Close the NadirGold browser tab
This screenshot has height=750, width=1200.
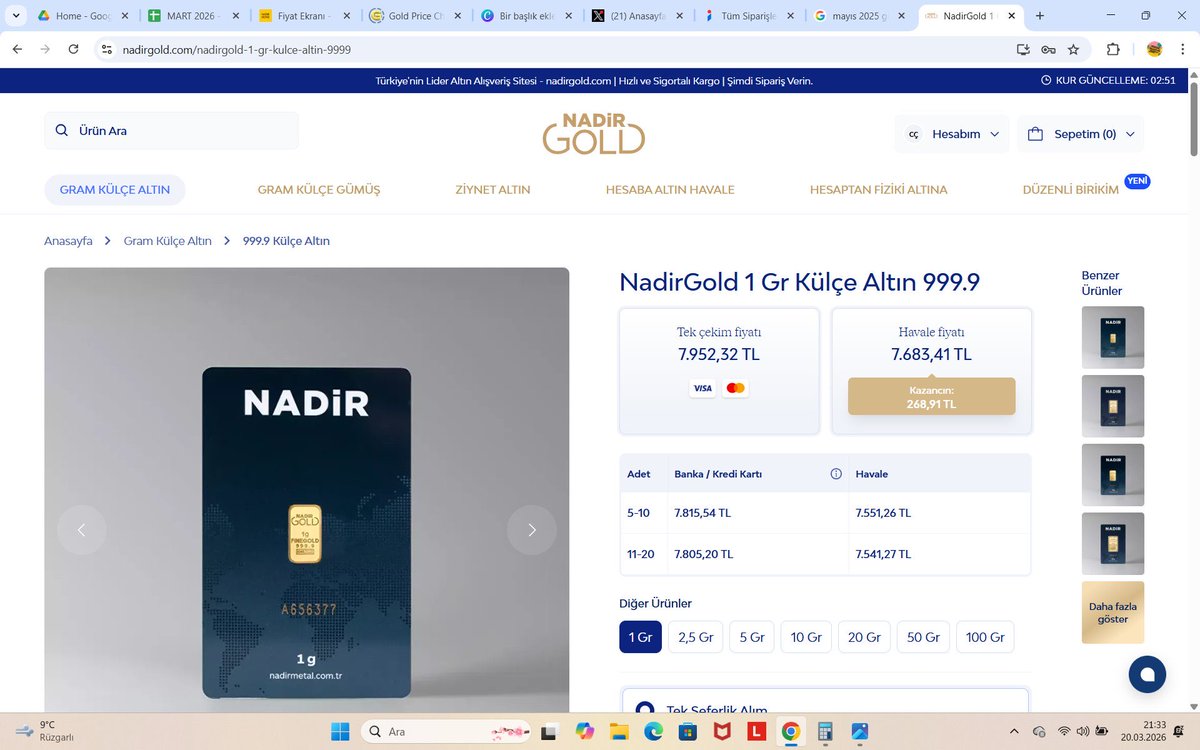(1010, 16)
